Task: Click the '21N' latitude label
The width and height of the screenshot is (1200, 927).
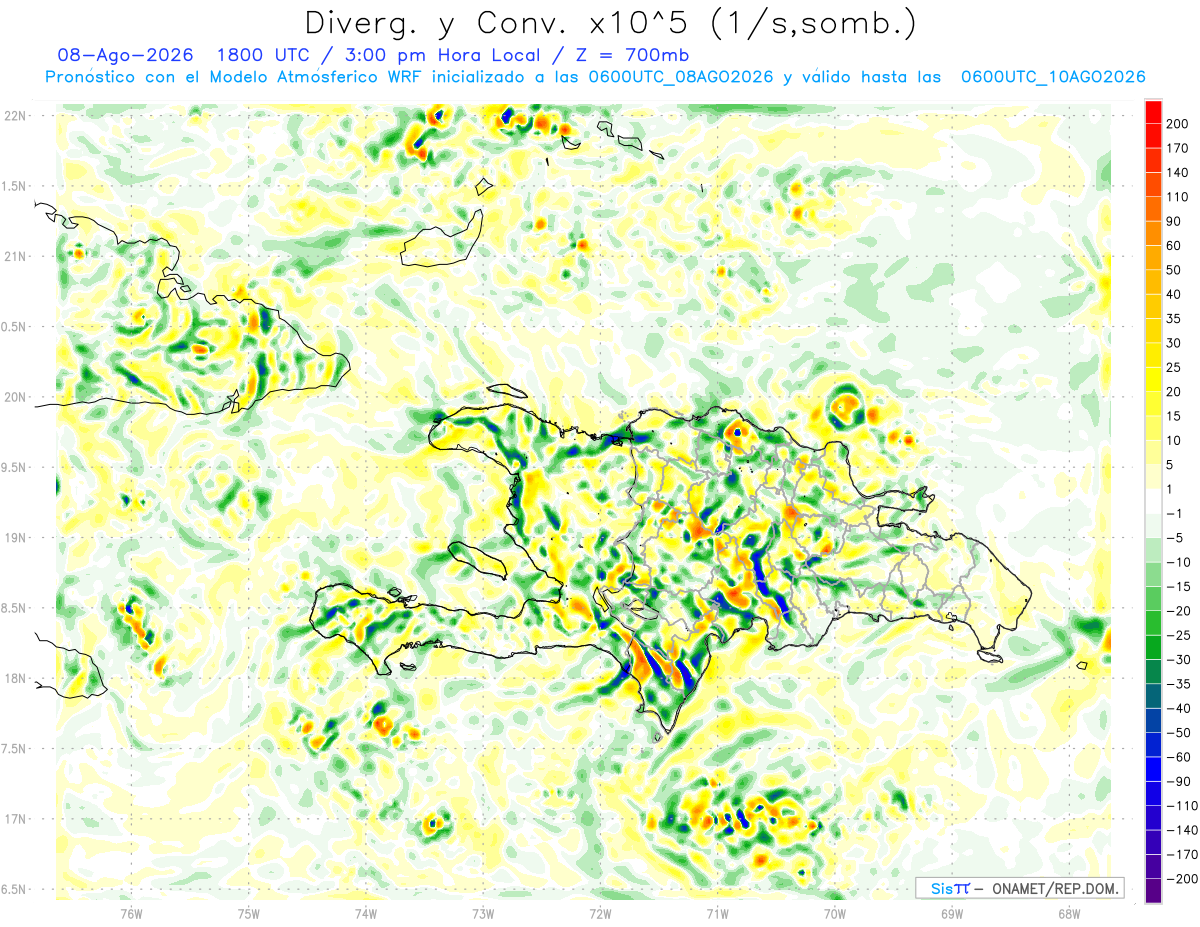Action: tap(15, 257)
